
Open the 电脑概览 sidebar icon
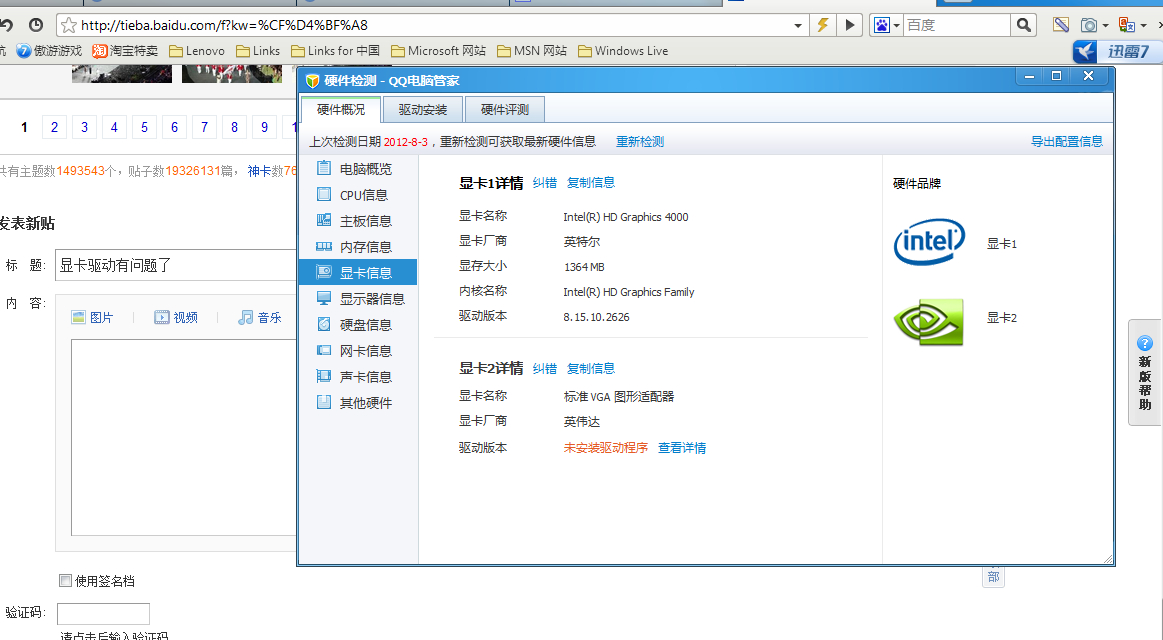click(x=324, y=168)
